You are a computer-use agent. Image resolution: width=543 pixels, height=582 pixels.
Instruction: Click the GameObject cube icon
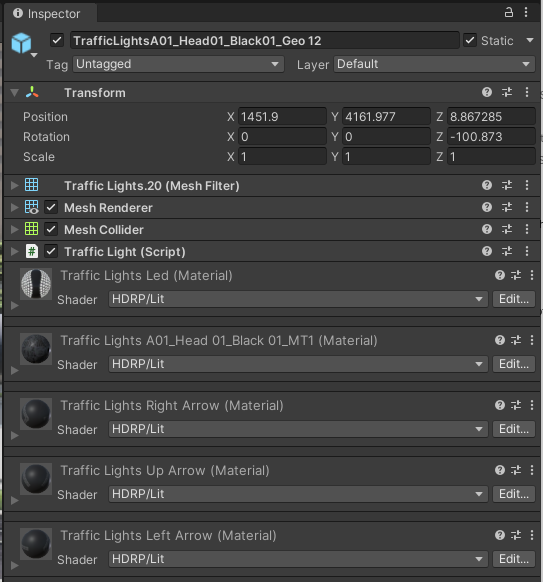[x=21, y=43]
